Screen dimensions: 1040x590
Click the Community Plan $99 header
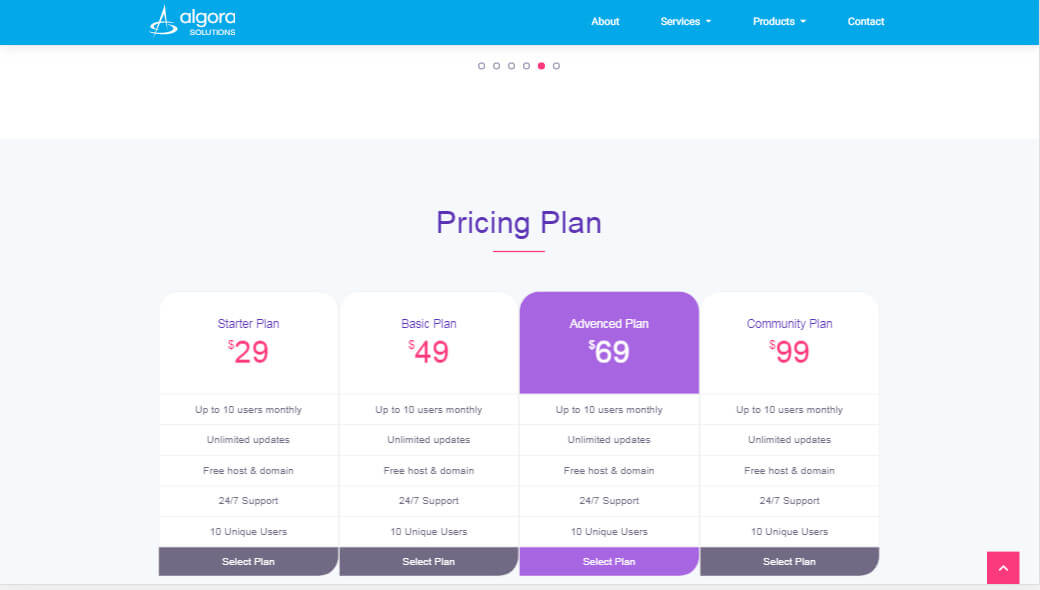[789, 342]
